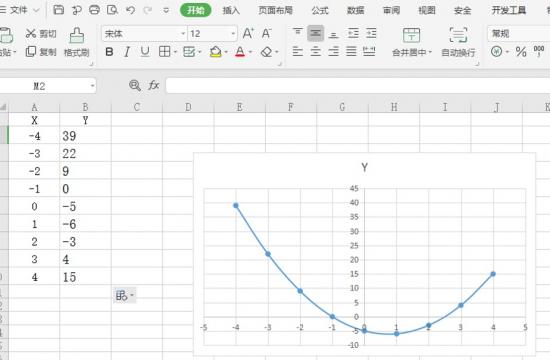The width and height of the screenshot is (550, 360).
Task: Switch to the 开始 tab
Action: pos(196,10)
